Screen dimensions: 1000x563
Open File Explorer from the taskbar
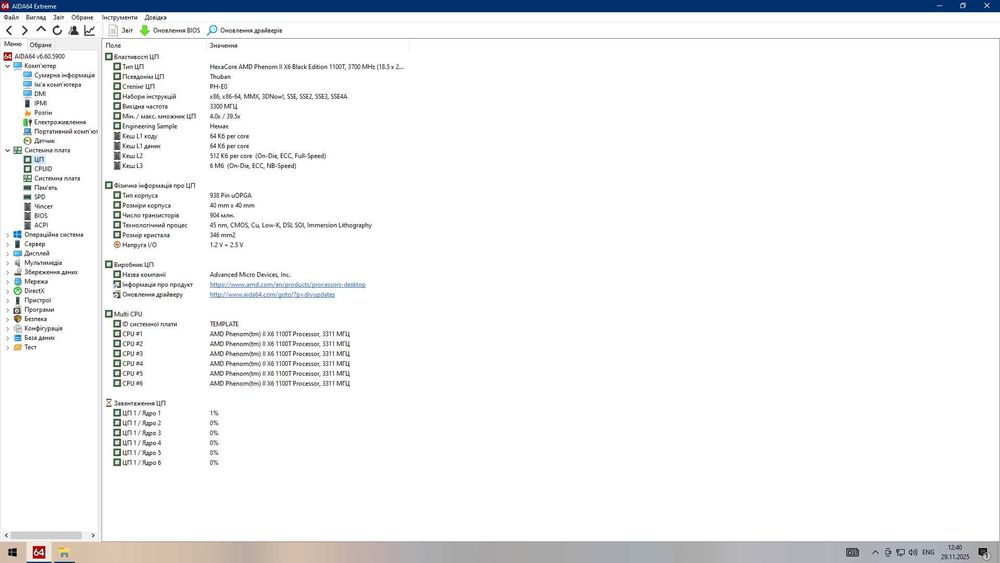pyautogui.click(x=64, y=552)
